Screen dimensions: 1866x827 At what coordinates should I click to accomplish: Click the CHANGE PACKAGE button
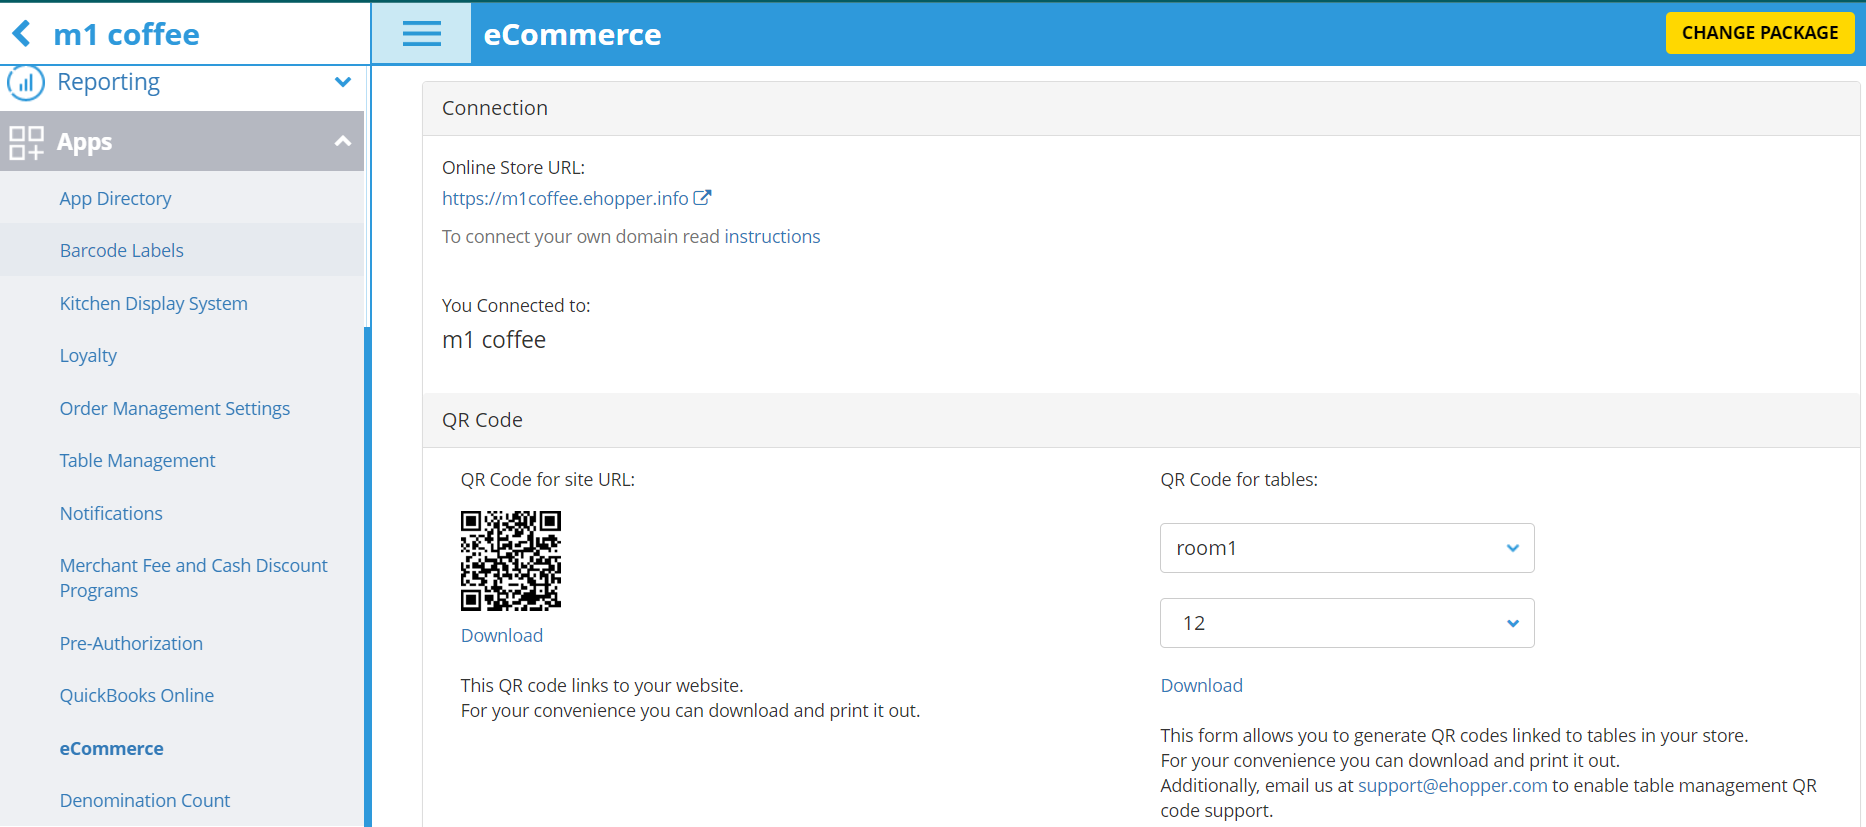point(1759,33)
